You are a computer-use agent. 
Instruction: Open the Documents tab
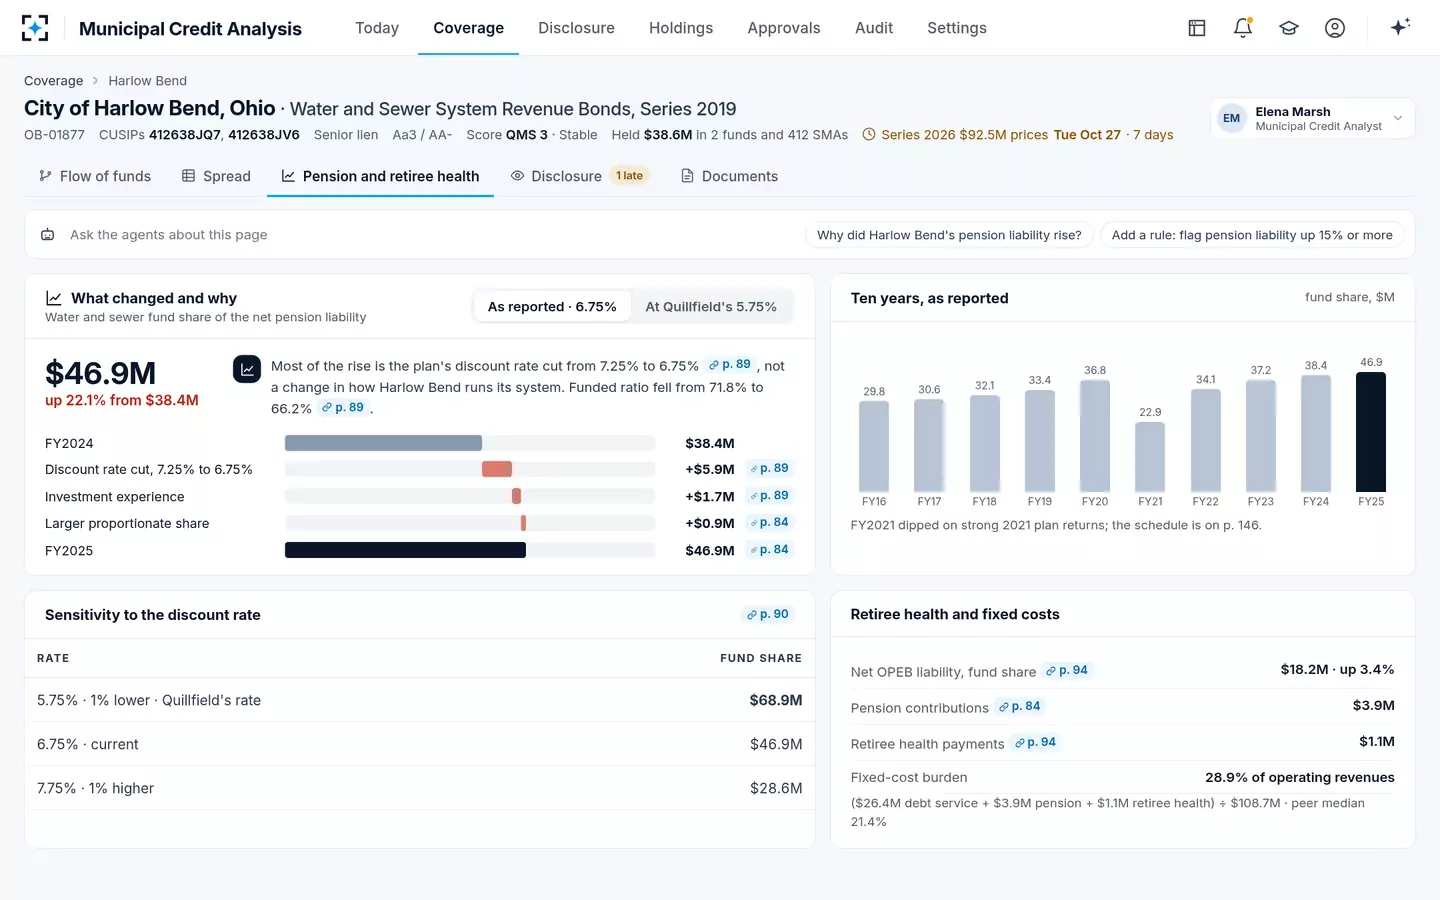pos(729,176)
